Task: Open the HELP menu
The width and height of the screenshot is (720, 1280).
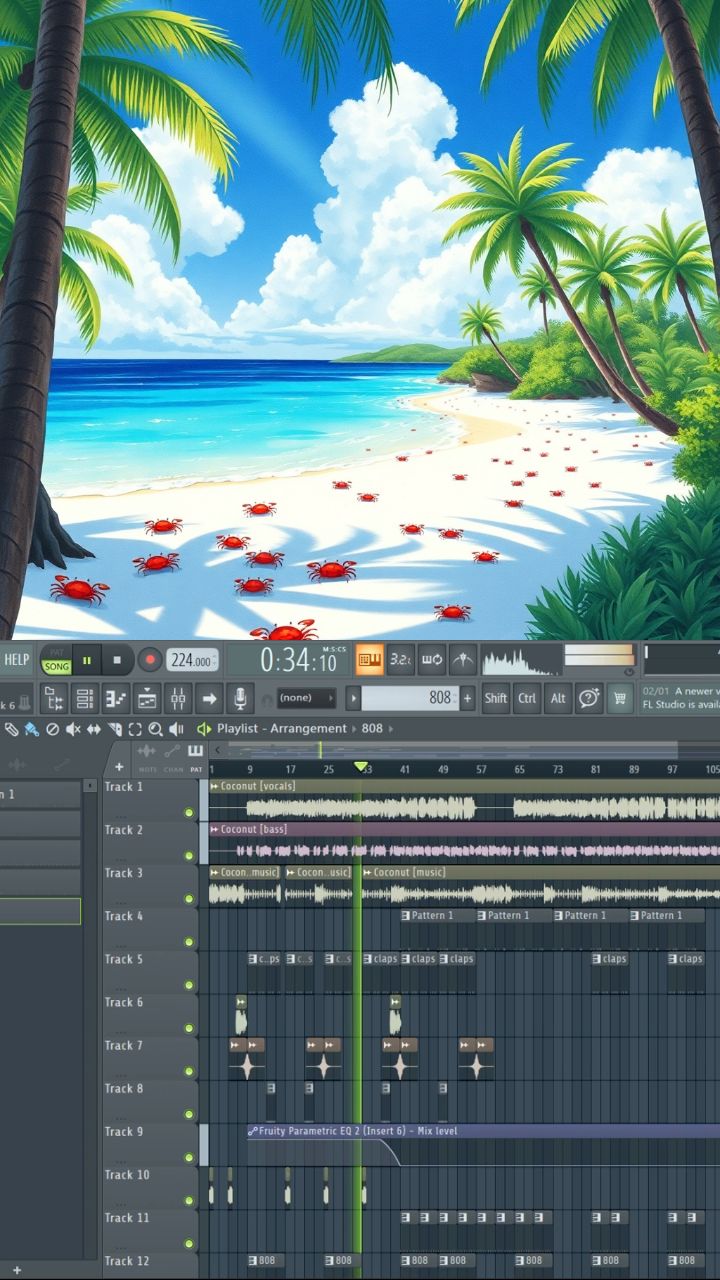Action: pyautogui.click(x=17, y=660)
